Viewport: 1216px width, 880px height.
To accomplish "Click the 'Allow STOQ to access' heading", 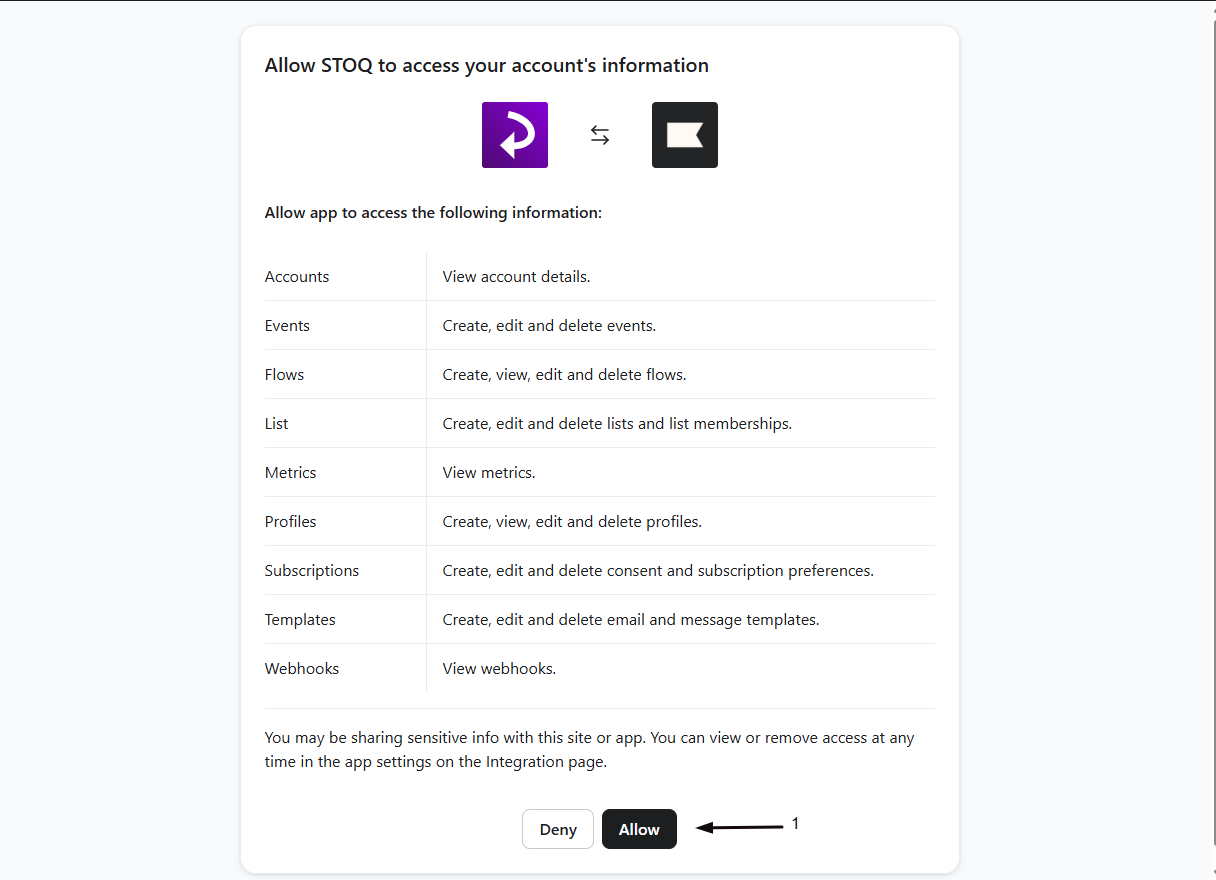I will (487, 66).
